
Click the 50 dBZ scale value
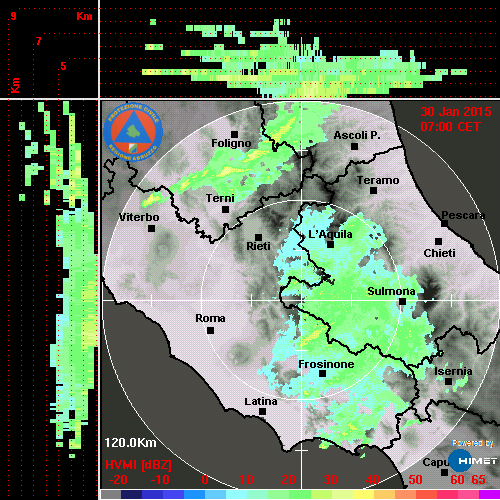[415, 480]
